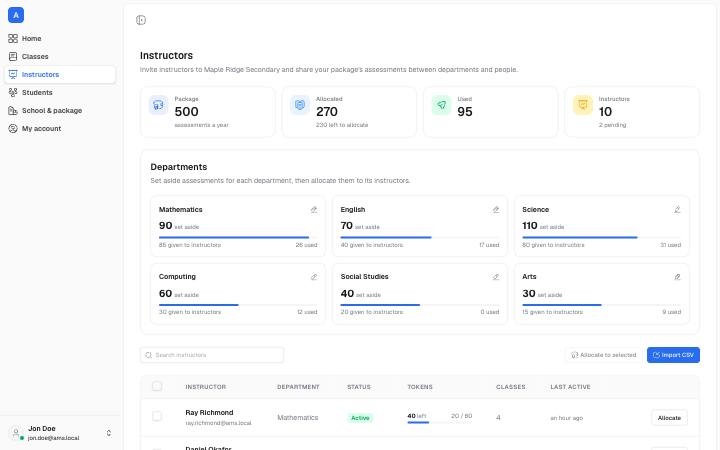Tick the select-all instructors checkbox
720x450 pixels.
pos(157,386)
